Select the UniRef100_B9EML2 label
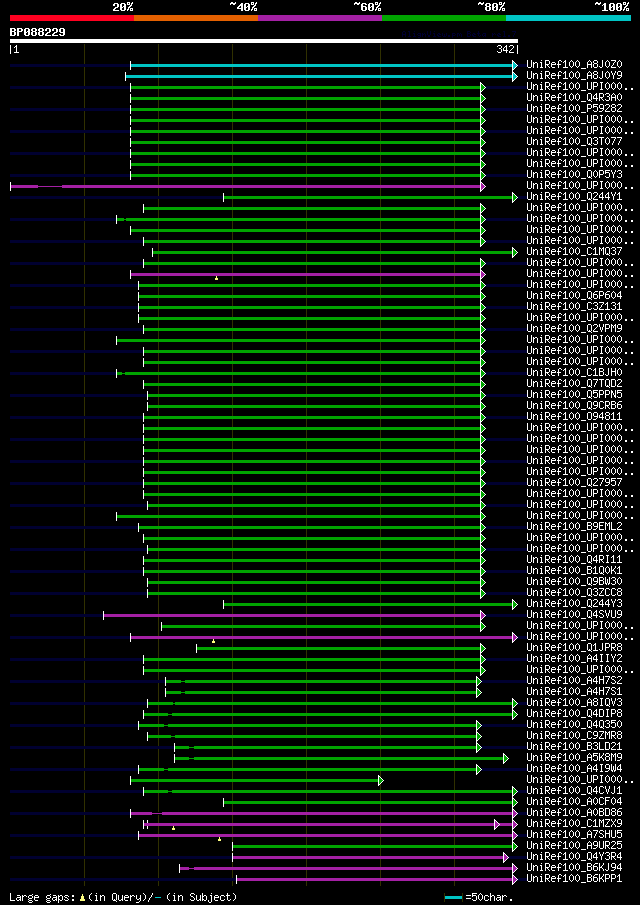 pos(574,526)
